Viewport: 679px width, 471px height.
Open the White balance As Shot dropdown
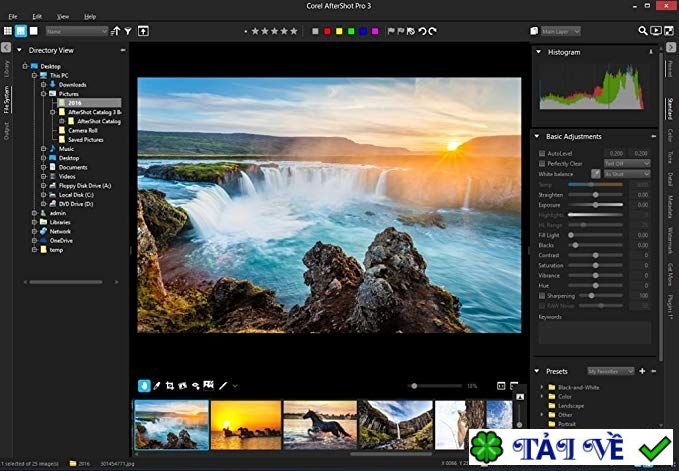click(x=627, y=174)
